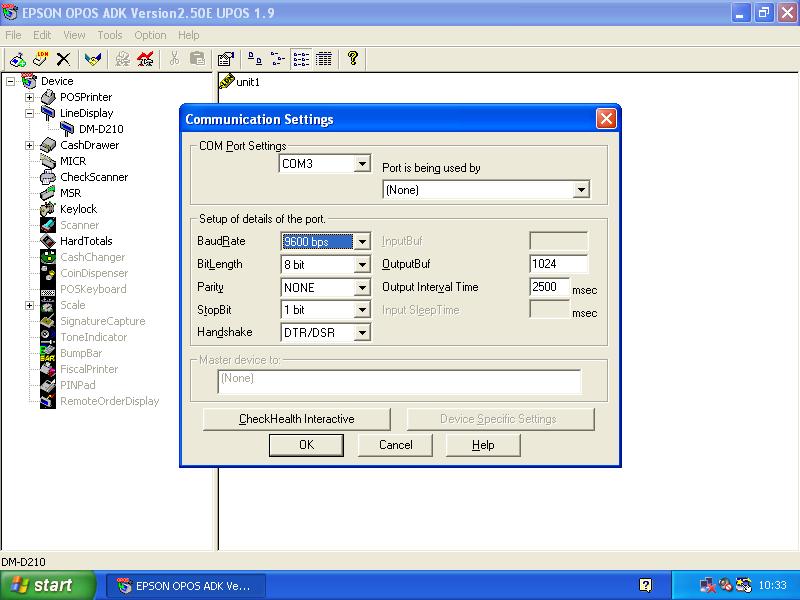Select the Keylock device category
Screen dimensions: 800x600
[78, 209]
